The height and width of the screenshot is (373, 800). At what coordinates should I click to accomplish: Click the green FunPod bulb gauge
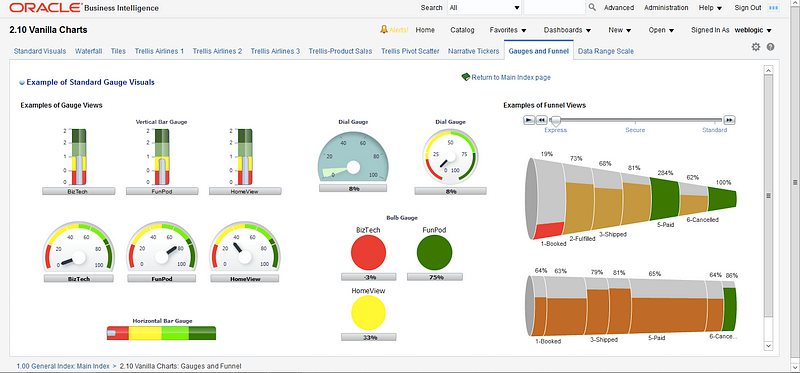tap(435, 252)
